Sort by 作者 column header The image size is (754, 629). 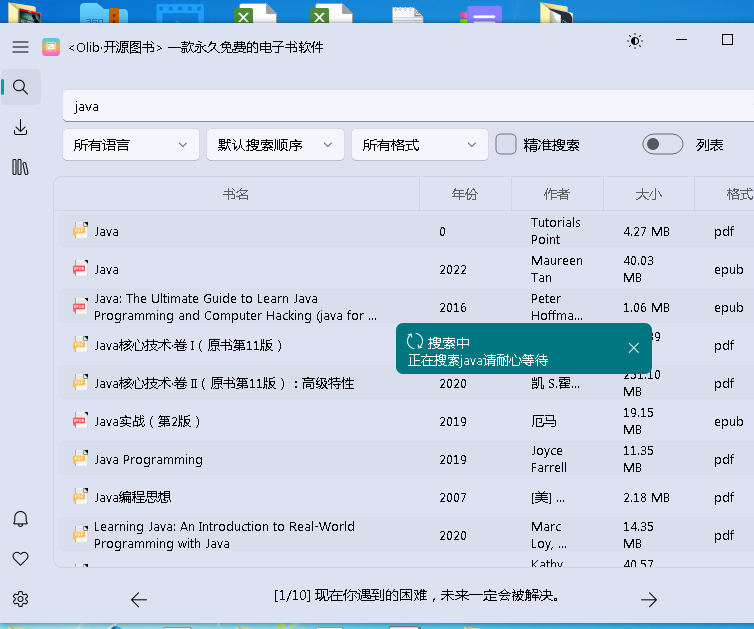point(556,194)
